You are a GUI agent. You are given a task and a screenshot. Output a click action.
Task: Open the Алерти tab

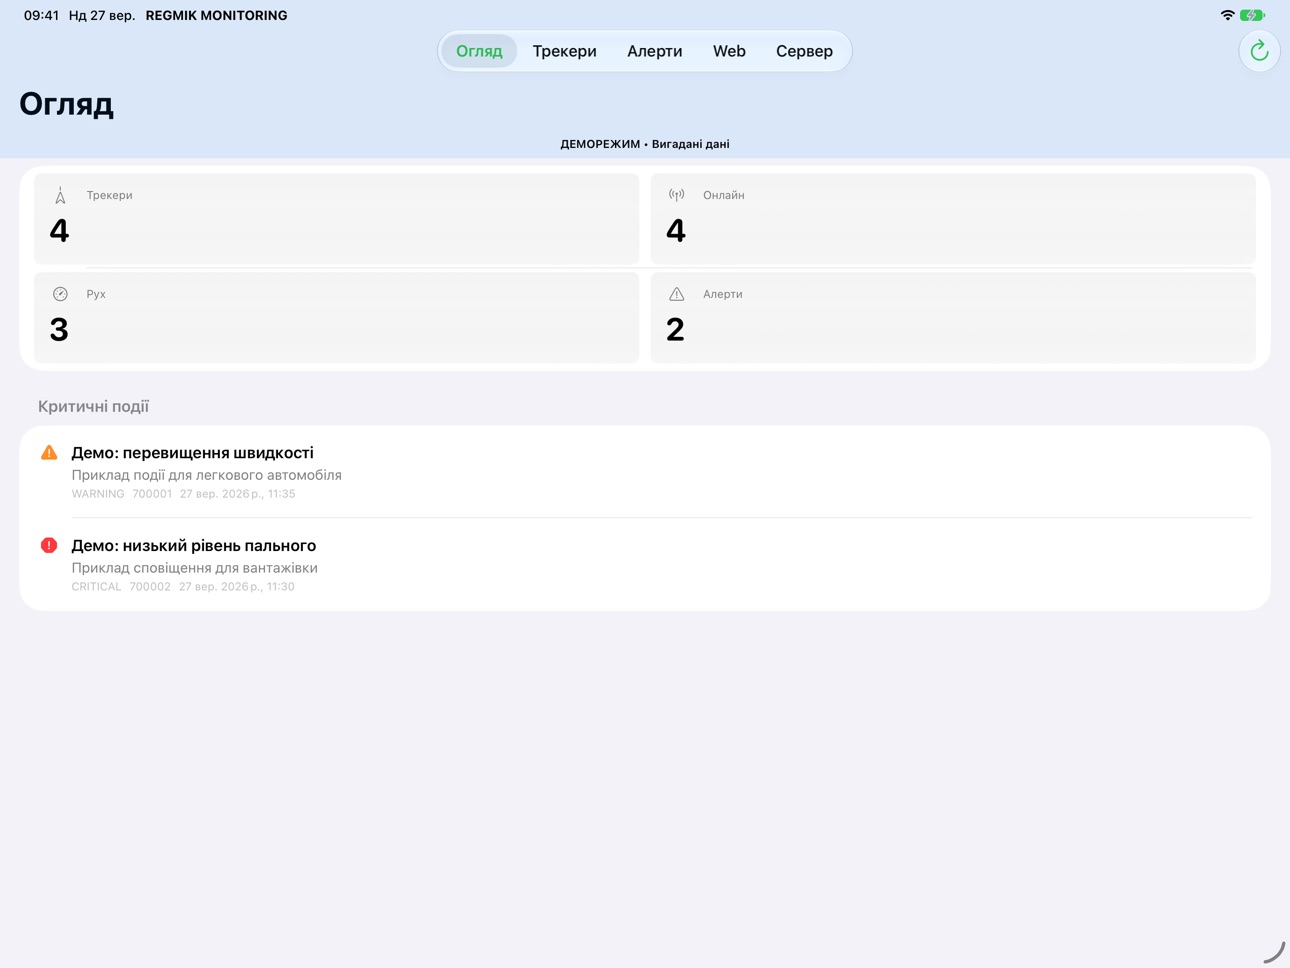pyautogui.click(x=655, y=51)
